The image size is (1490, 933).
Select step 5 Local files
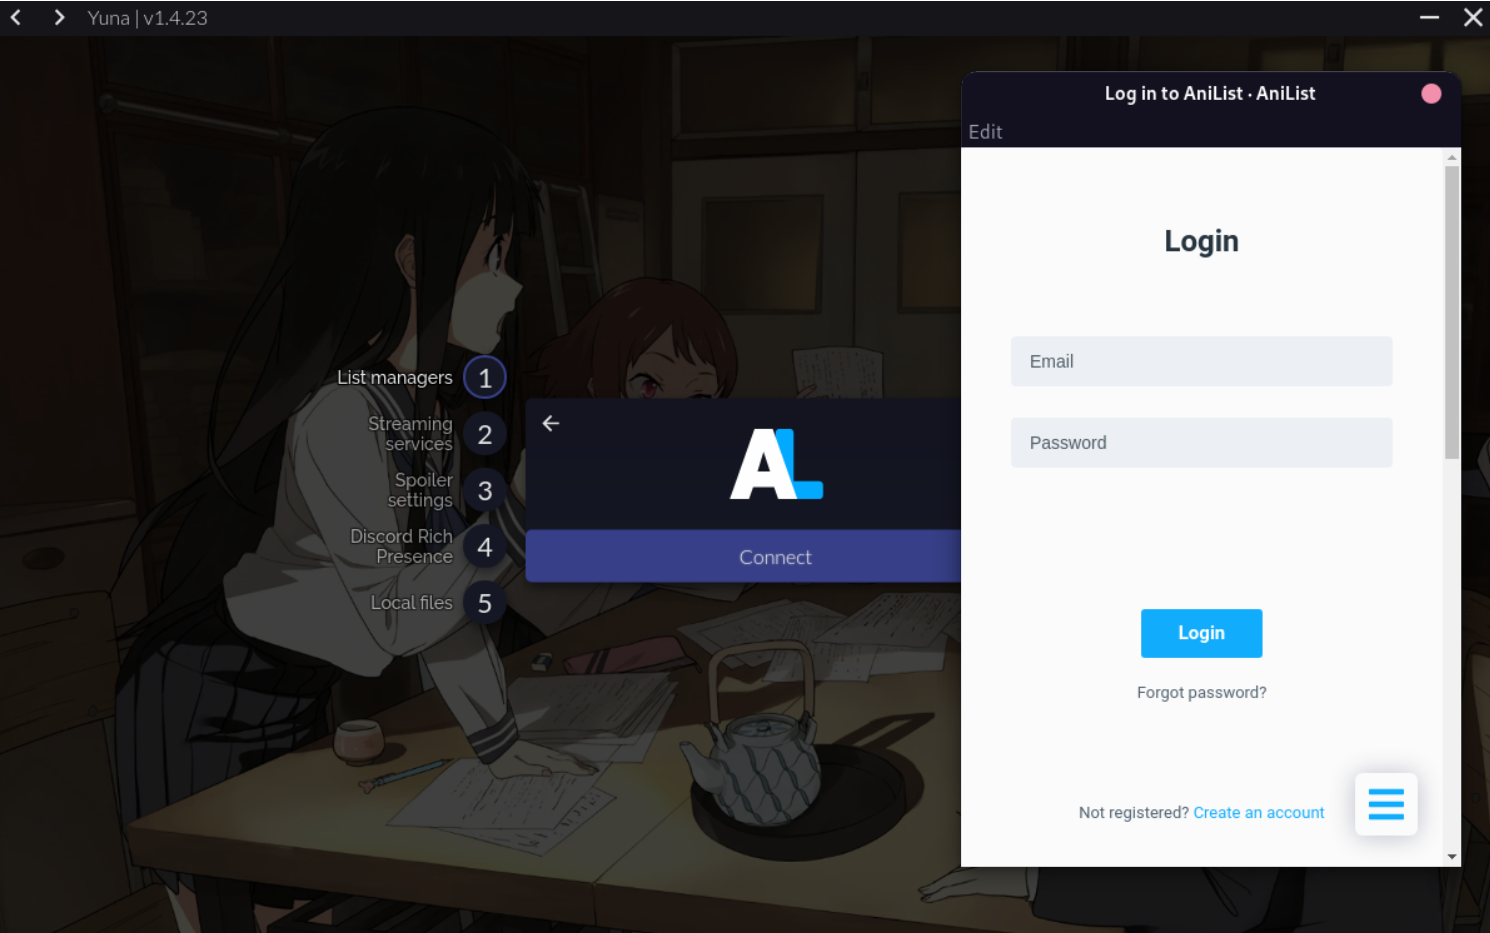coord(485,602)
